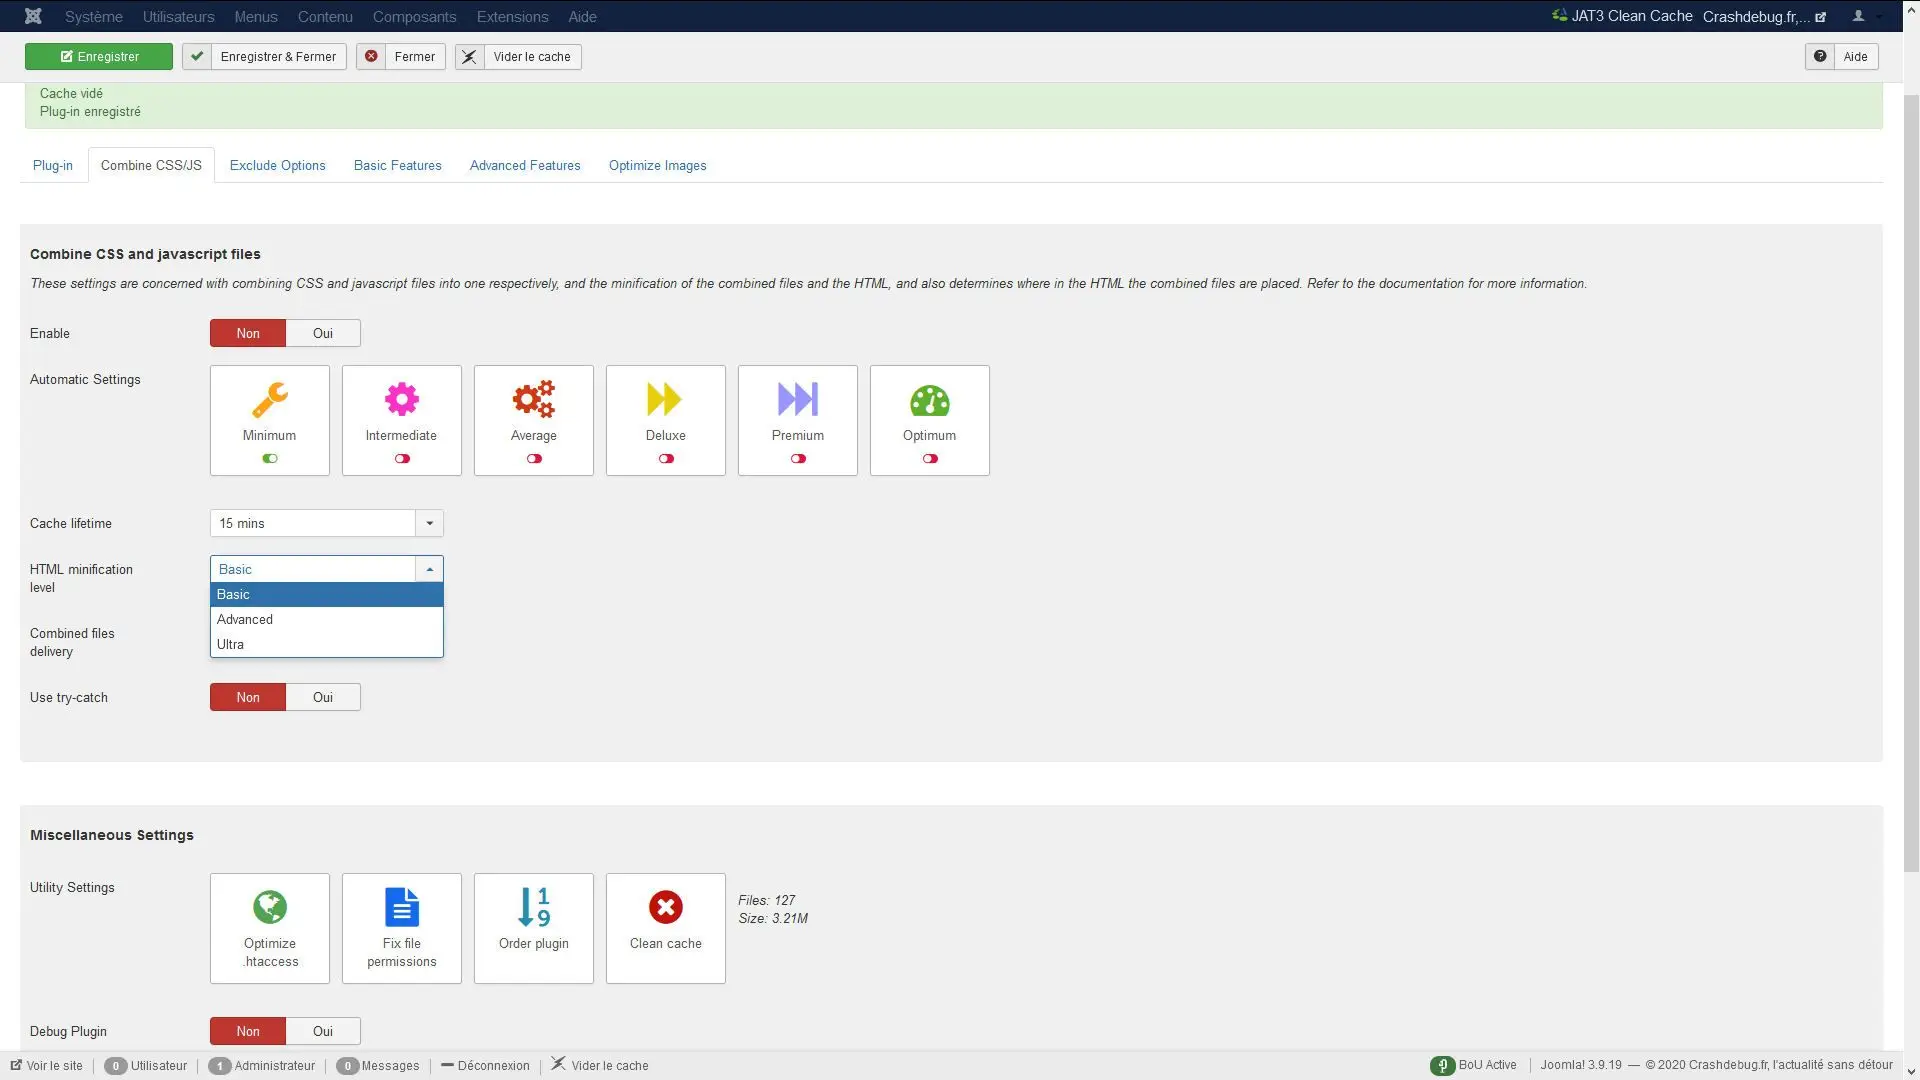Set Enable to Oui
1920x1080 pixels.
pyautogui.click(x=323, y=333)
